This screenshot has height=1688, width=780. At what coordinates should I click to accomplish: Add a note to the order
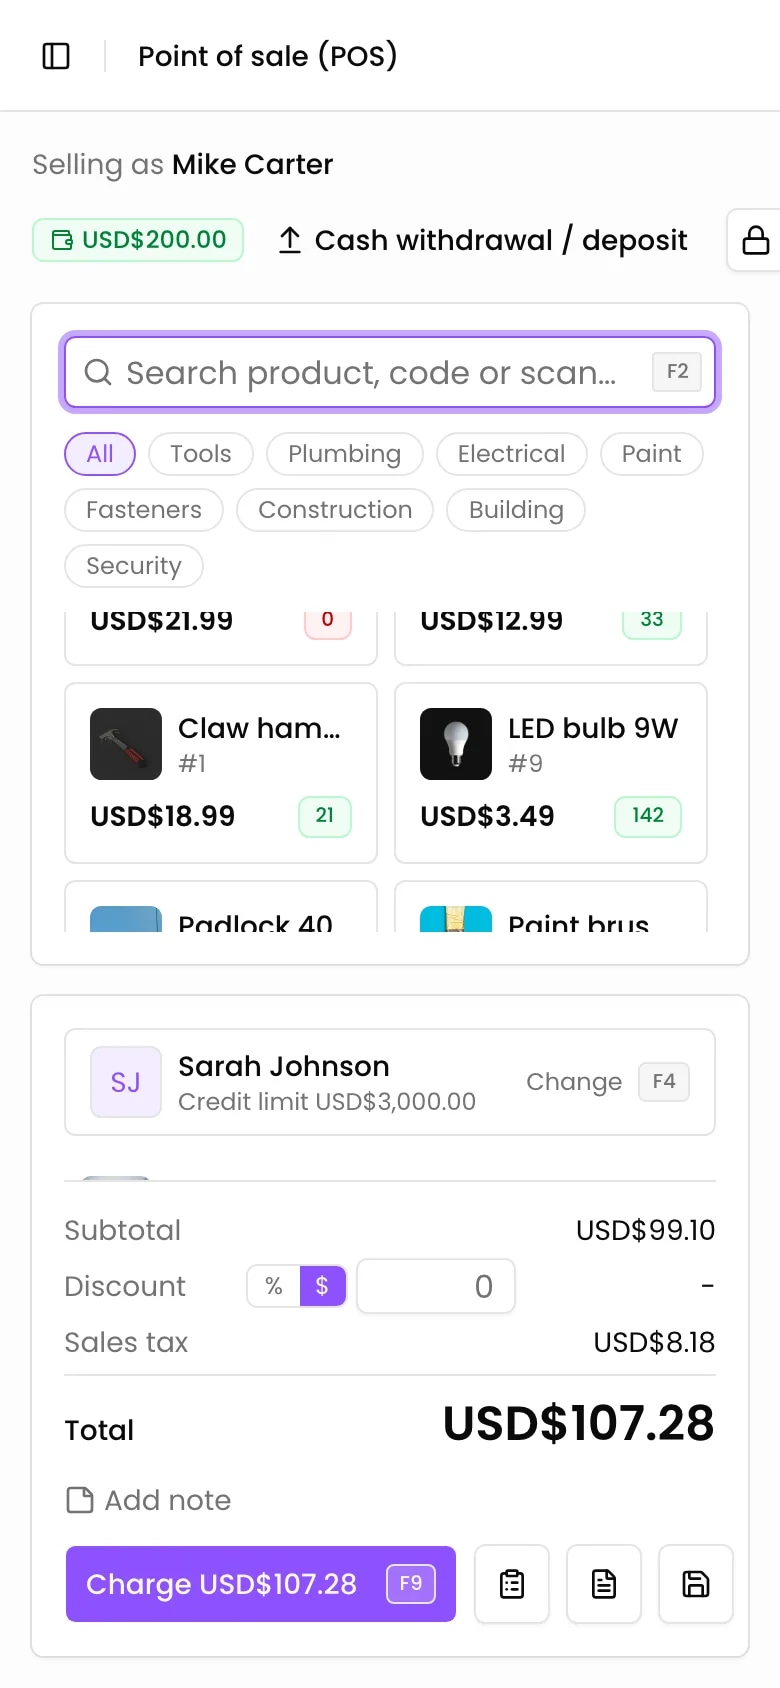[x=148, y=1500]
